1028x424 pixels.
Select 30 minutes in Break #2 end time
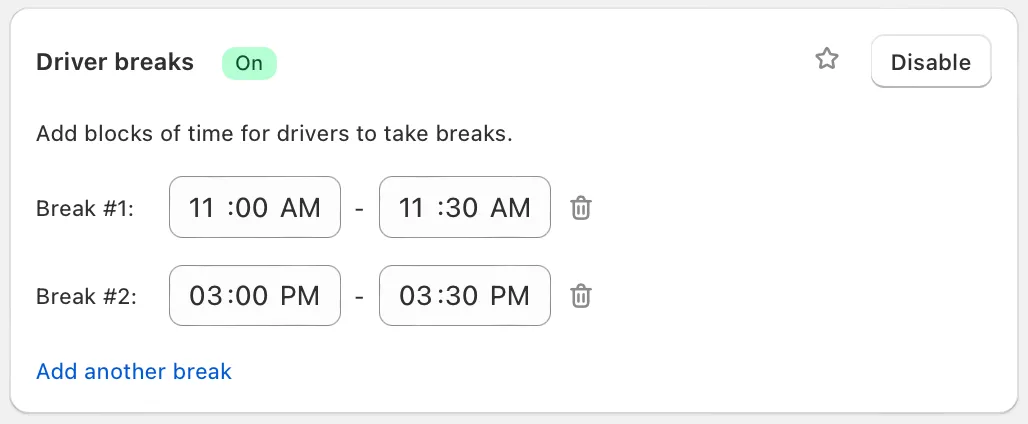tap(462, 296)
